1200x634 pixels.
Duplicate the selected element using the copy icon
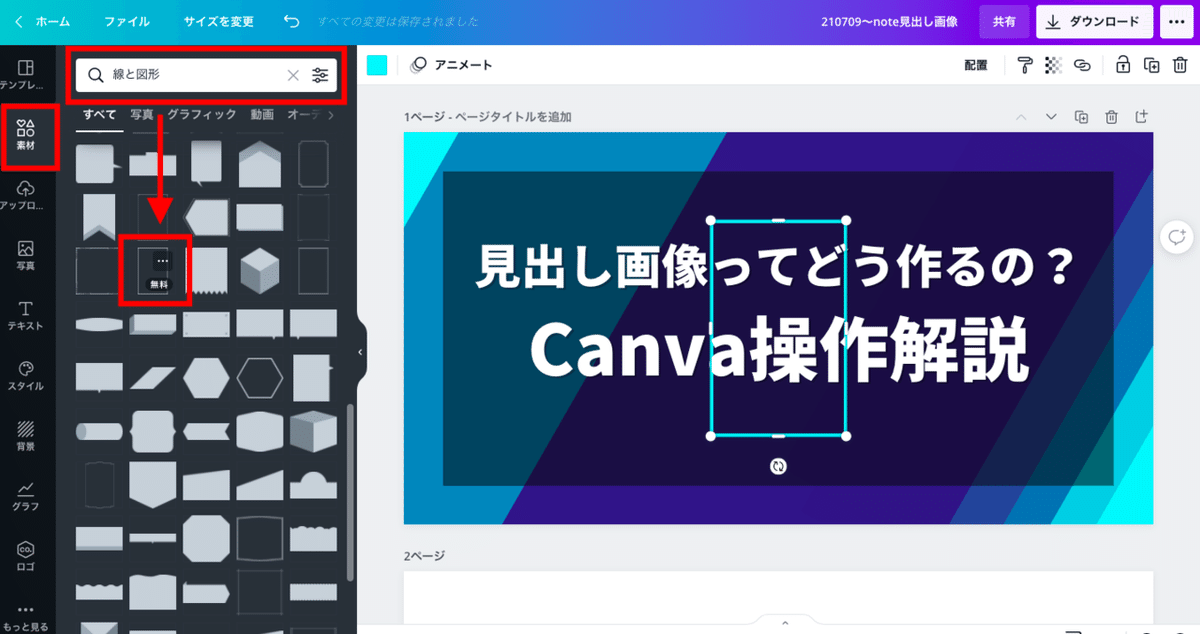click(x=1152, y=64)
